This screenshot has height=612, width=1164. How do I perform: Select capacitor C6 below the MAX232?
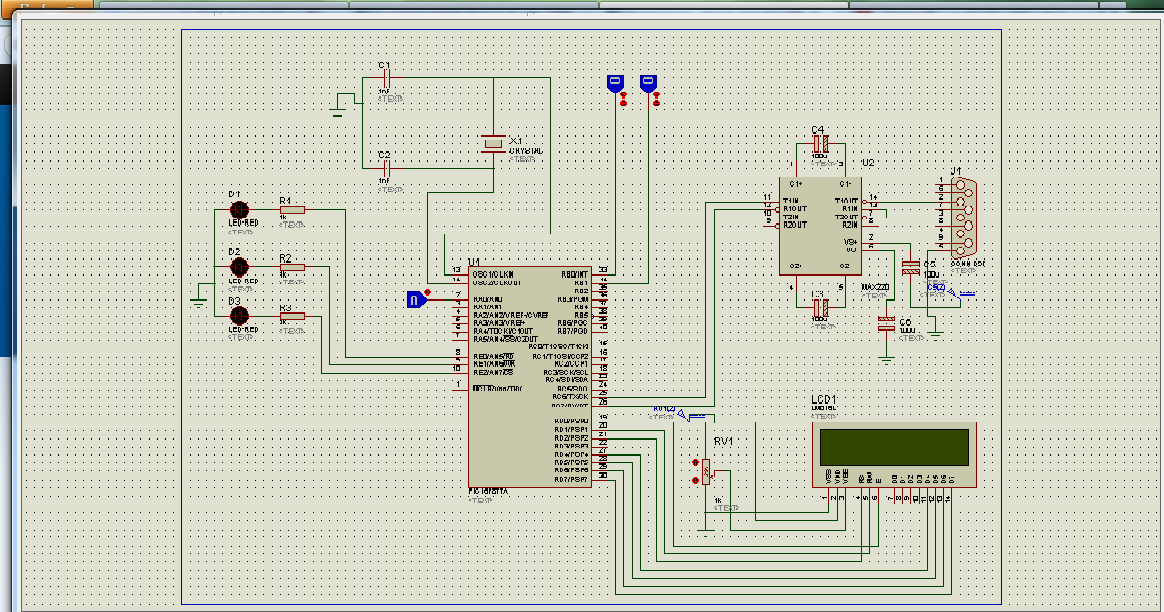point(886,322)
